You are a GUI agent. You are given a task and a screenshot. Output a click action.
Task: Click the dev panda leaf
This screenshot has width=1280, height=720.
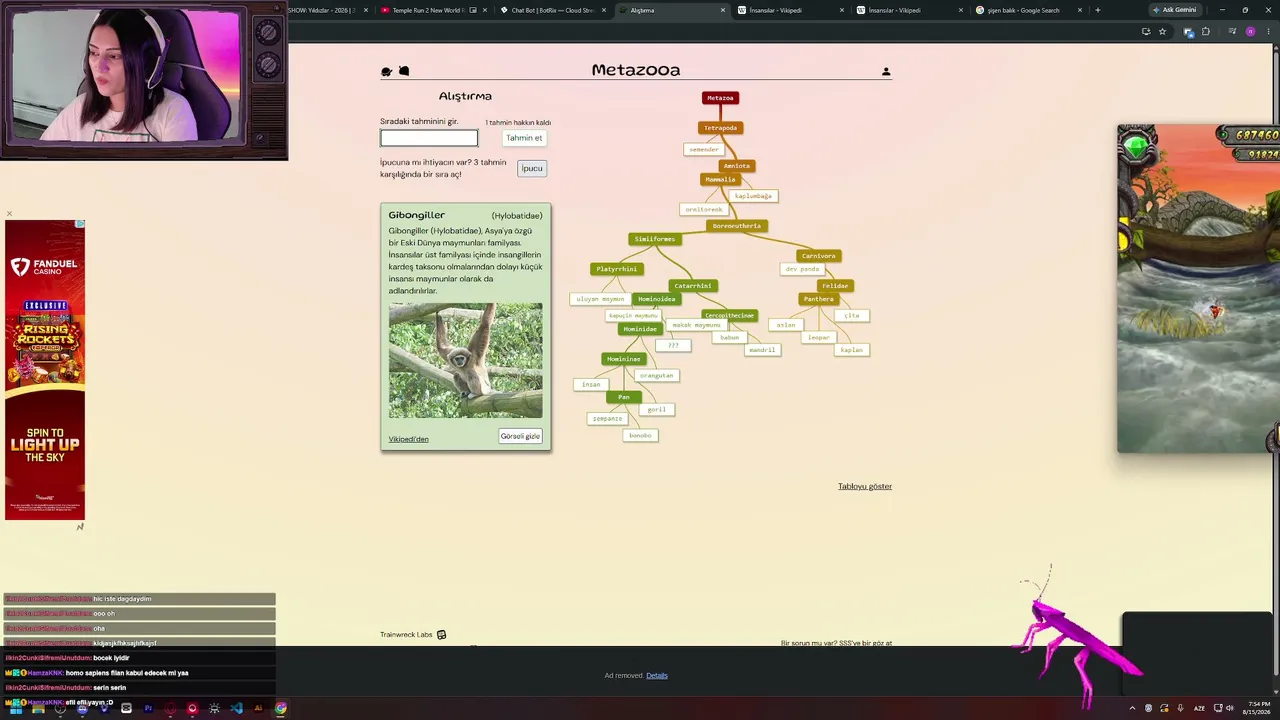click(802, 269)
